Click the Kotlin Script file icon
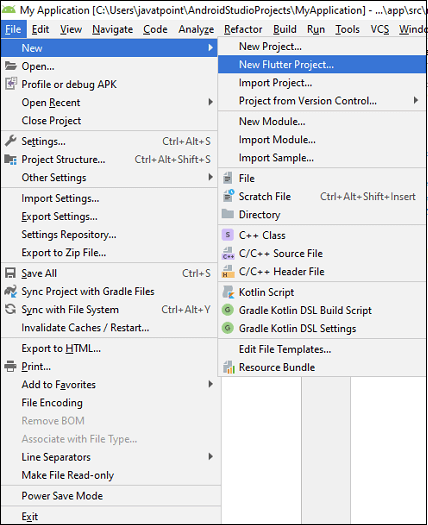 (228, 292)
